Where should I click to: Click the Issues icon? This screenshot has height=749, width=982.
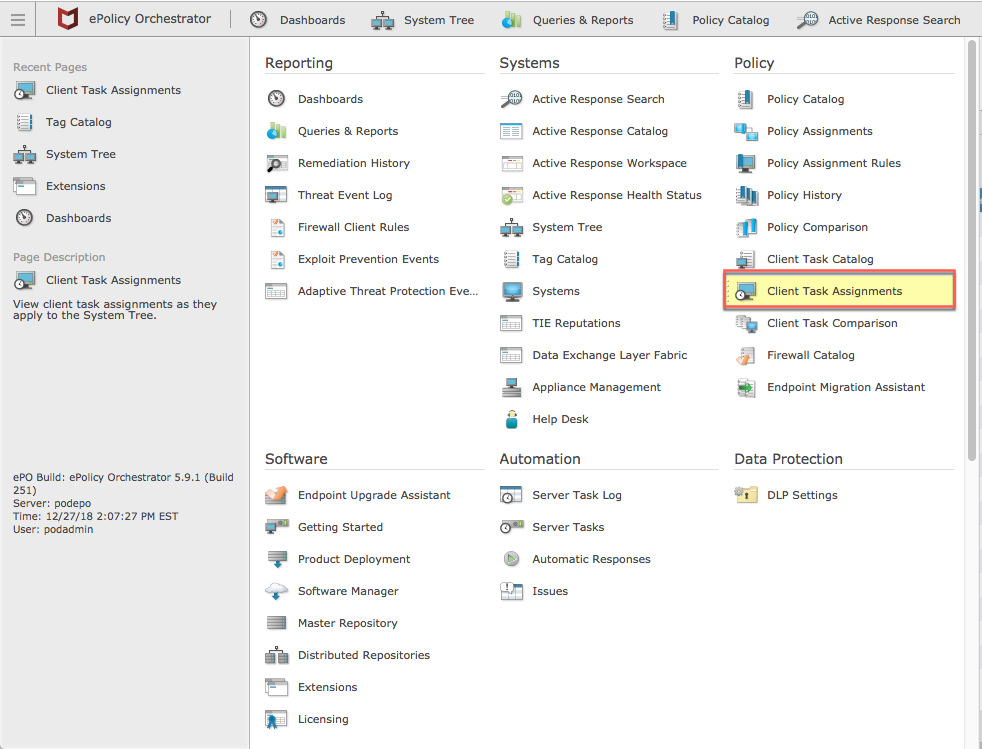(x=511, y=591)
